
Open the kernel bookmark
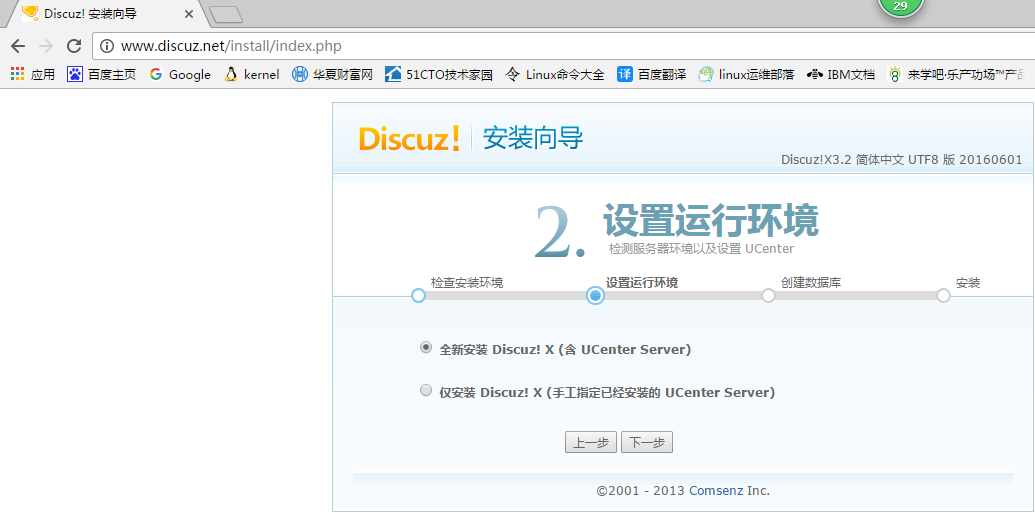point(251,75)
